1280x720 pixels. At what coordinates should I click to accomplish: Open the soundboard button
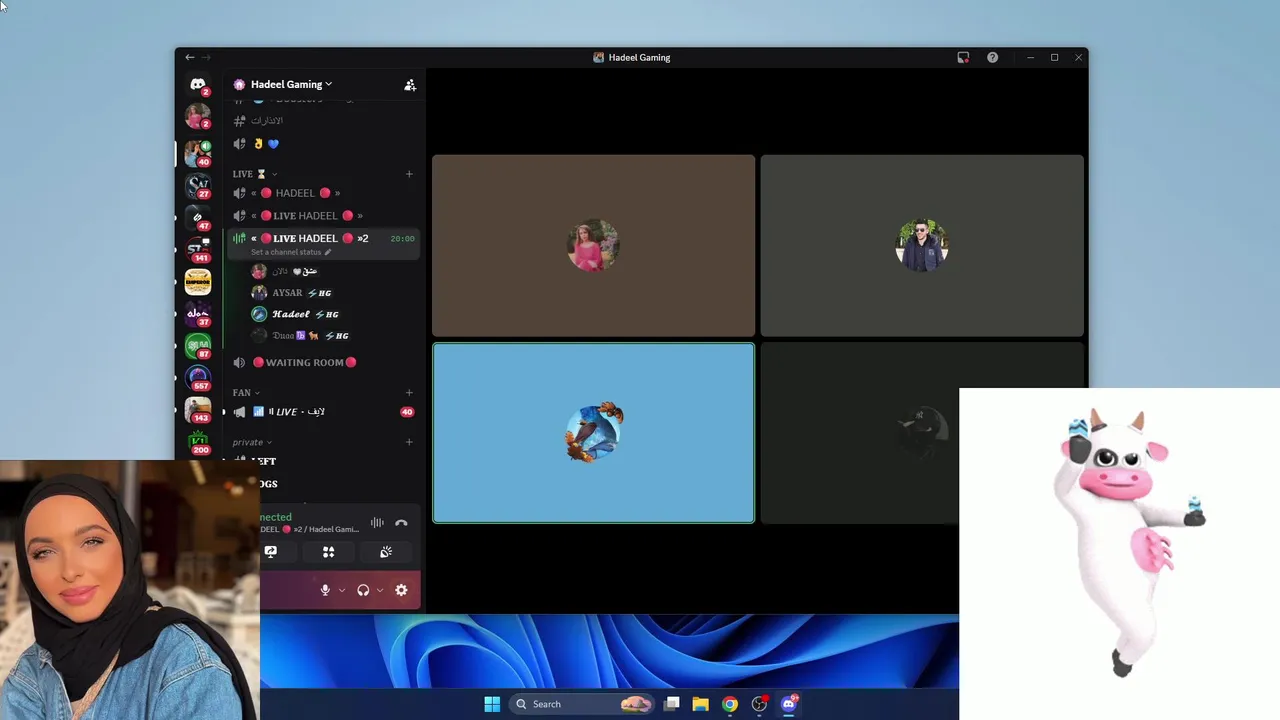tap(386, 552)
